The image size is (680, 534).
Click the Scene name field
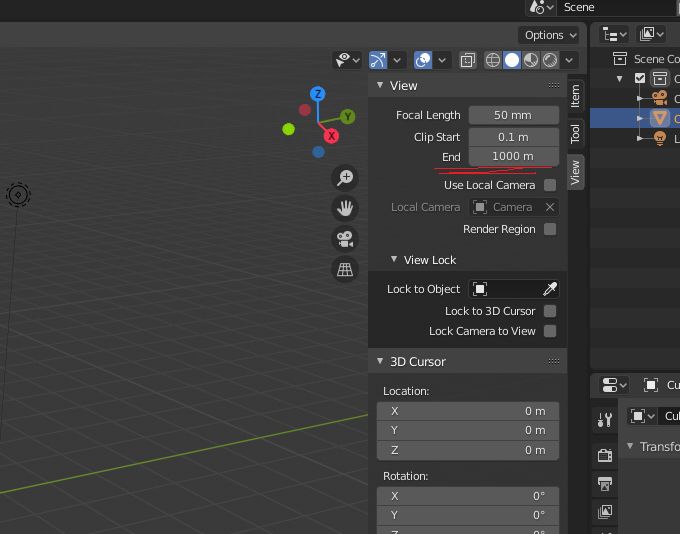click(x=618, y=7)
